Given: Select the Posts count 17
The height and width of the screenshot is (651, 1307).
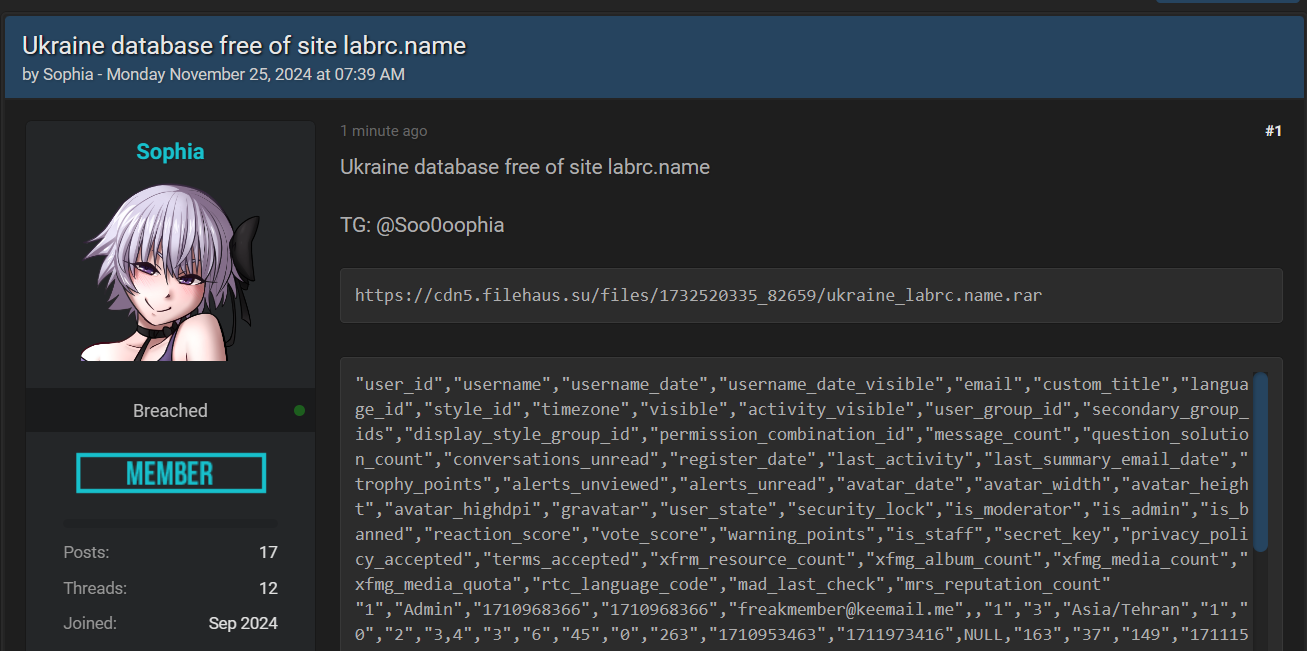Looking at the screenshot, I should pos(268,552).
